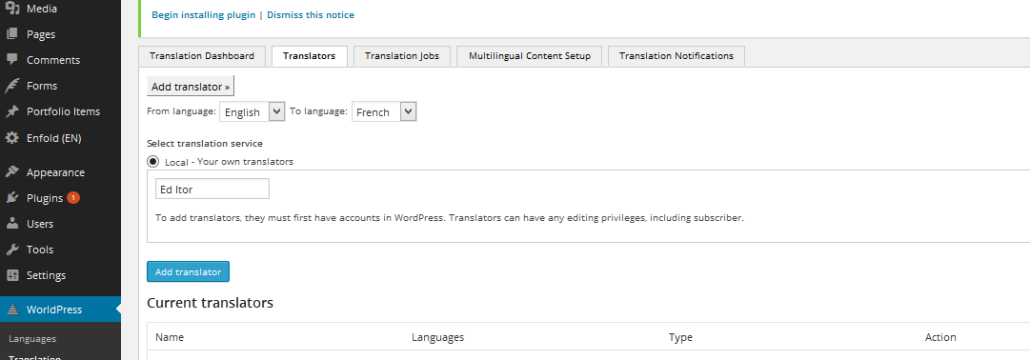This screenshot has height=360, width=1030.
Task: Click the Ed Itor translator name field
Action: [212, 189]
